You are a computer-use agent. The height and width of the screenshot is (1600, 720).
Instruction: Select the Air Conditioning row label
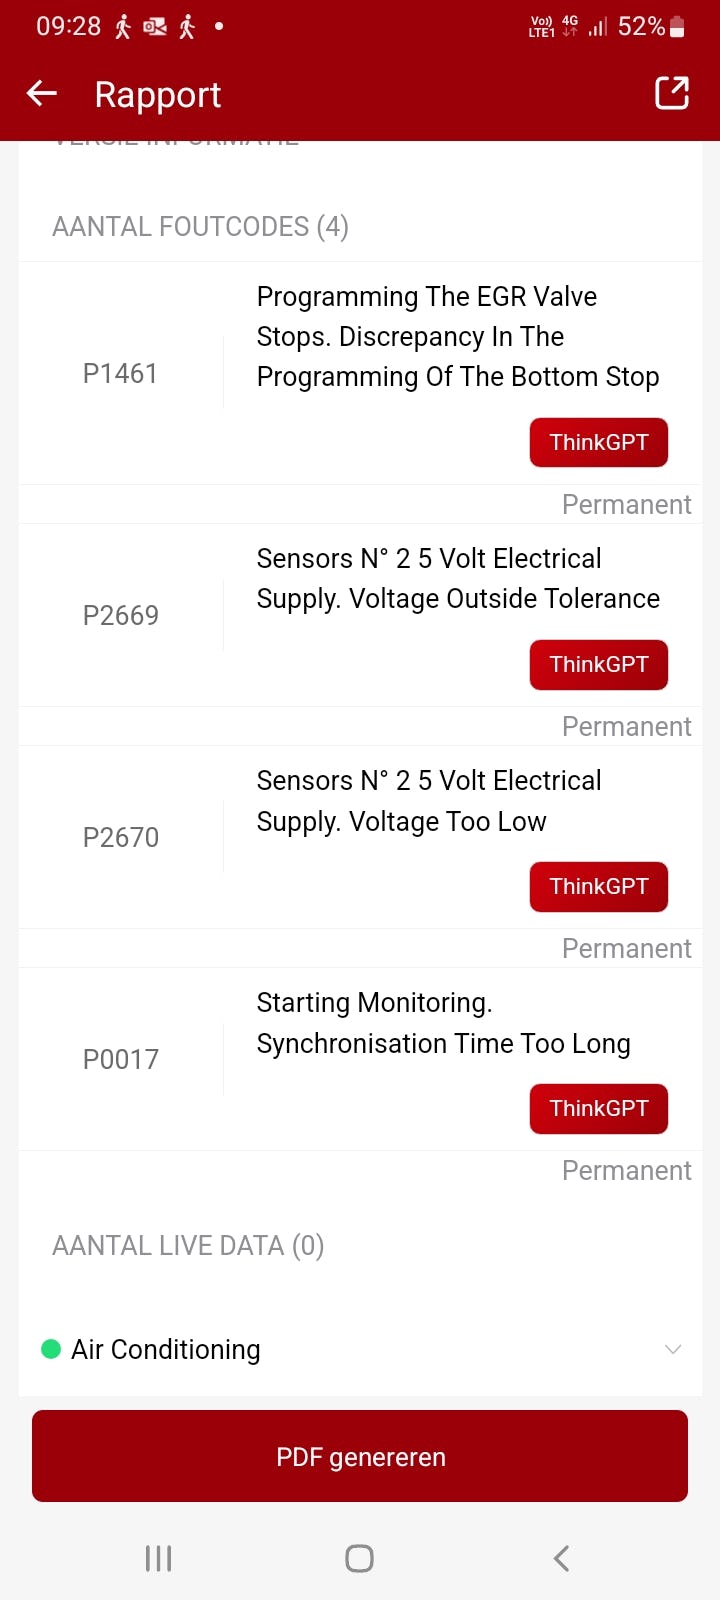(166, 1349)
